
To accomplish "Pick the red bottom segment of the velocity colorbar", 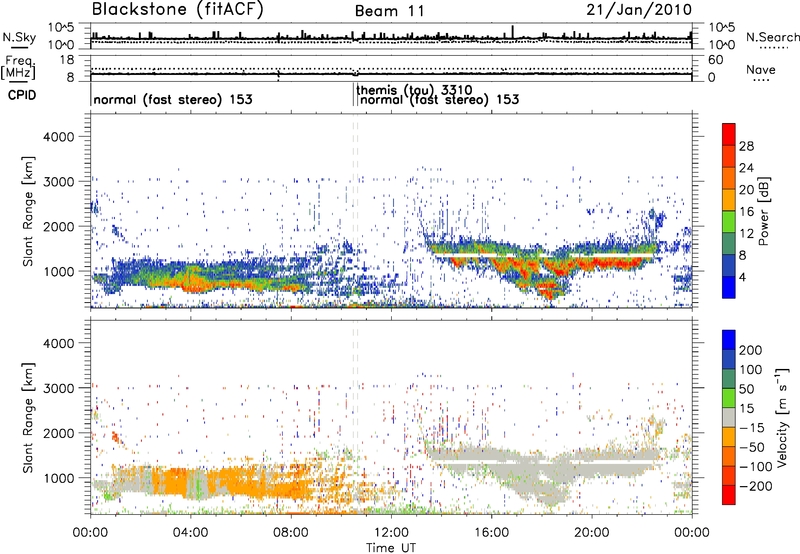I will (x=729, y=495).
